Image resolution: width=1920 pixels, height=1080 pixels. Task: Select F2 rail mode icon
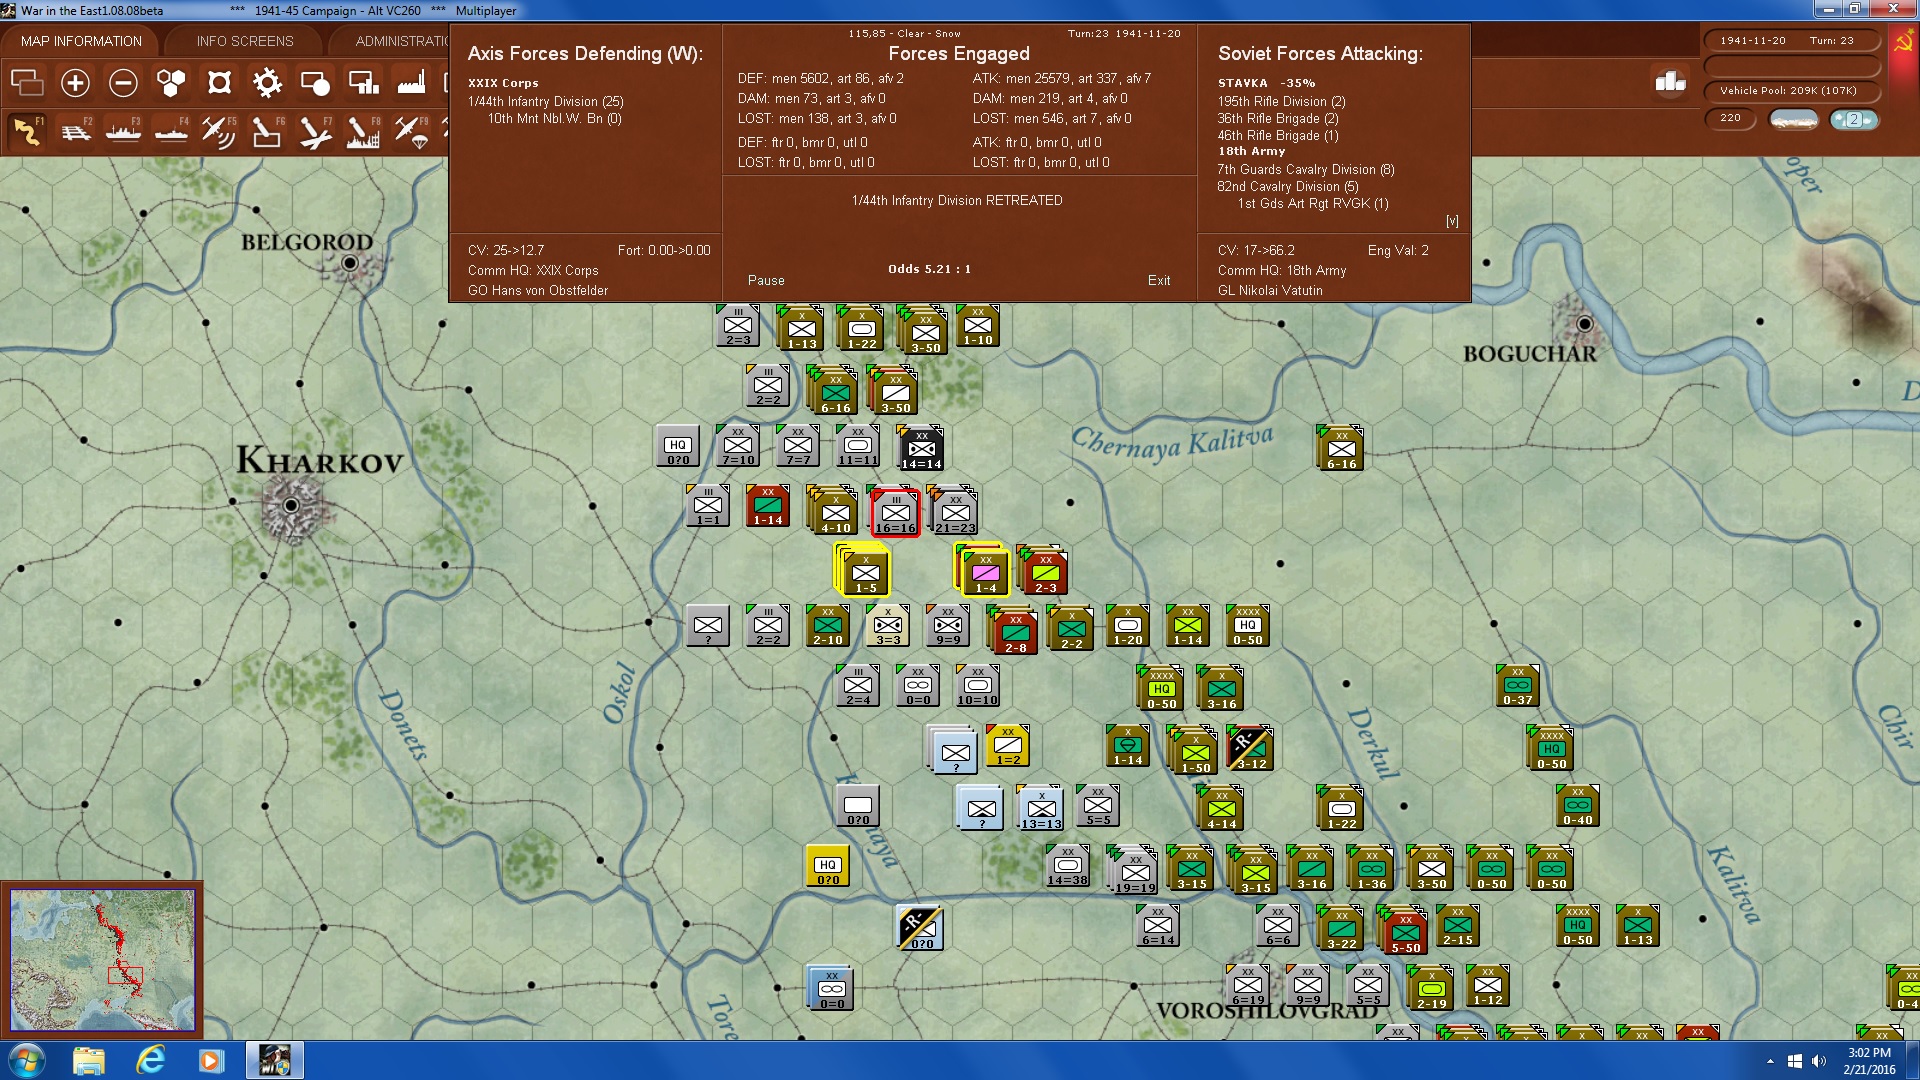click(x=75, y=131)
